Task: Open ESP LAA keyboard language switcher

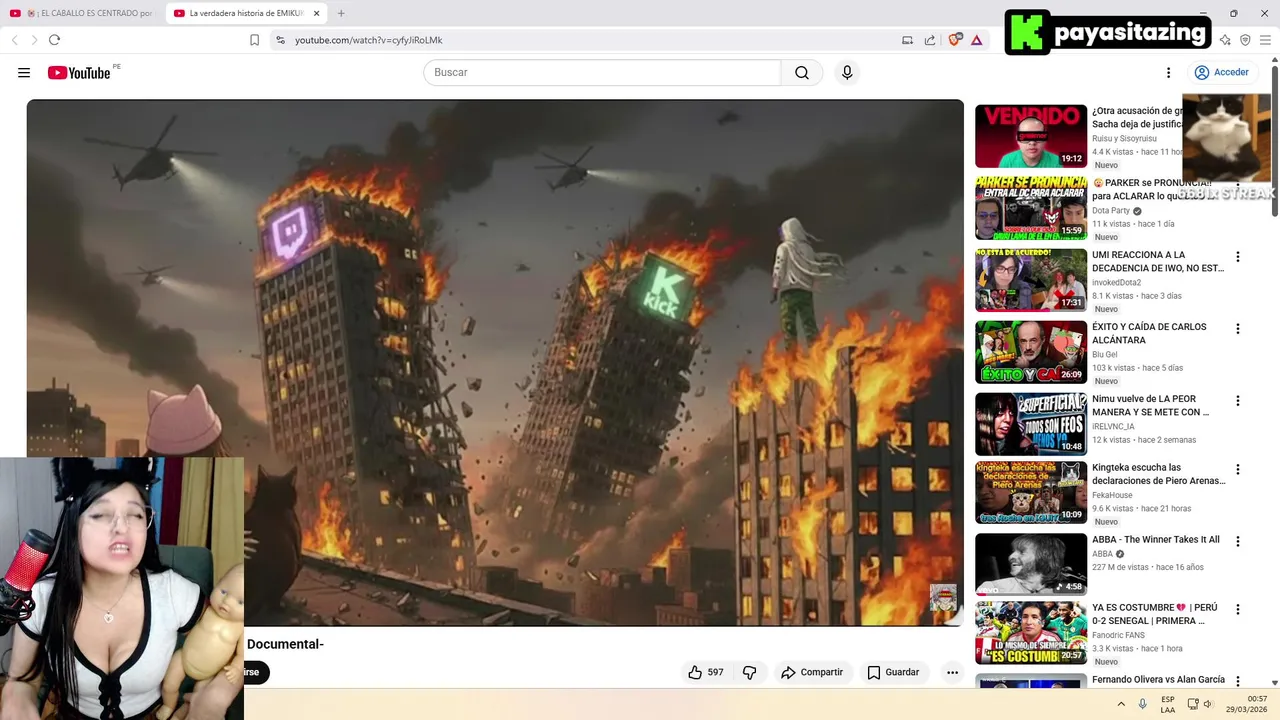Action: 1168,704
